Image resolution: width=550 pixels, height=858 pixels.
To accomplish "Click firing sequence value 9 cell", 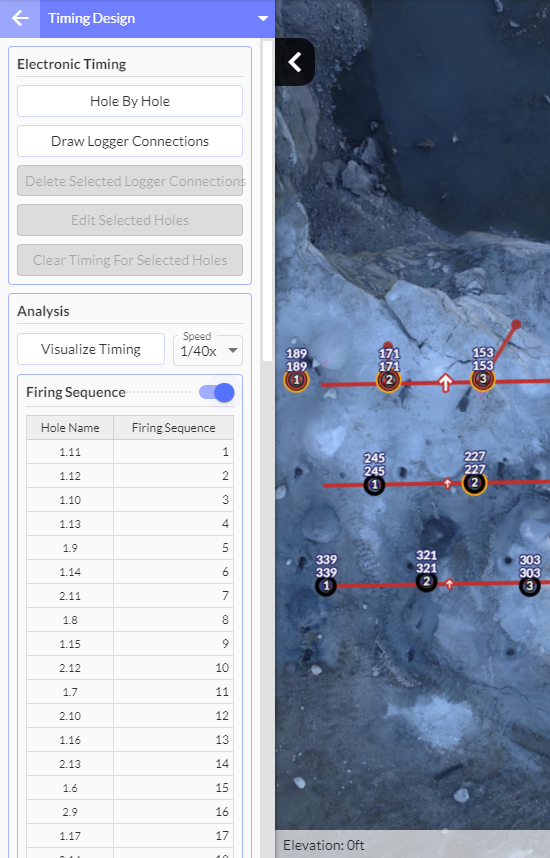I will [x=173, y=644].
